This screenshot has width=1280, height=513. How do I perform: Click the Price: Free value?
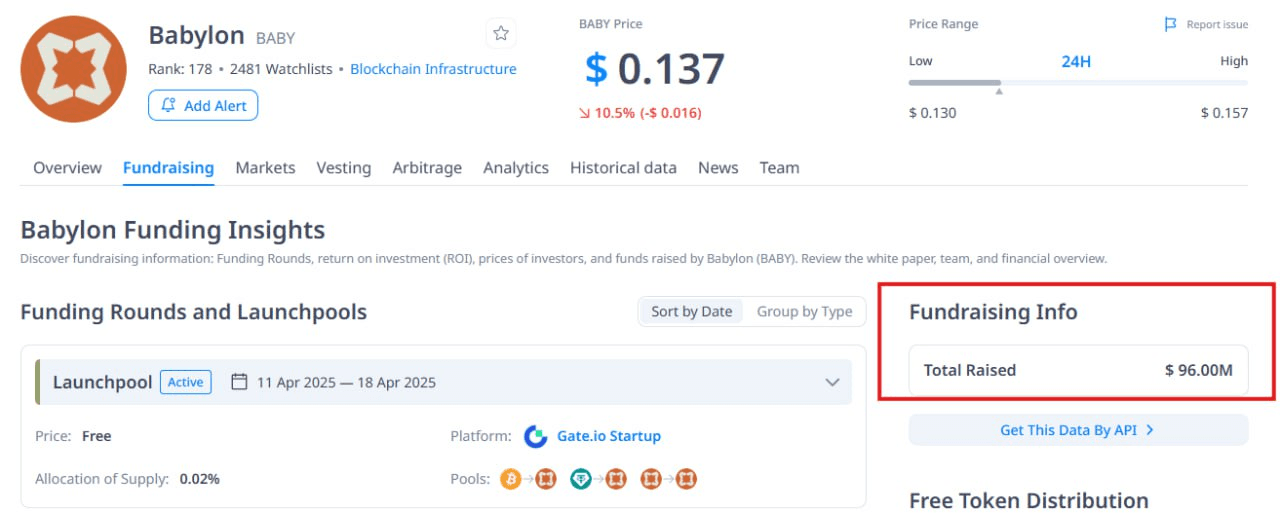pyautogui.click(x=96, y=436)
